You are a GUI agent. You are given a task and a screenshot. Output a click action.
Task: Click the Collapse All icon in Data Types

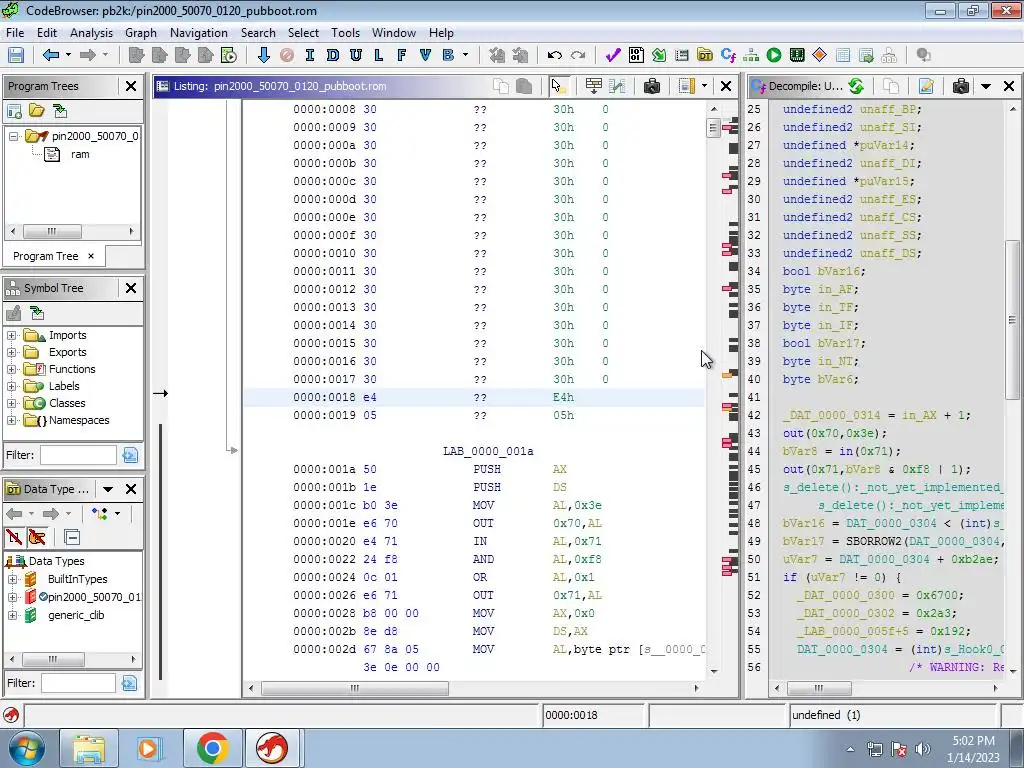click(72, 537)
